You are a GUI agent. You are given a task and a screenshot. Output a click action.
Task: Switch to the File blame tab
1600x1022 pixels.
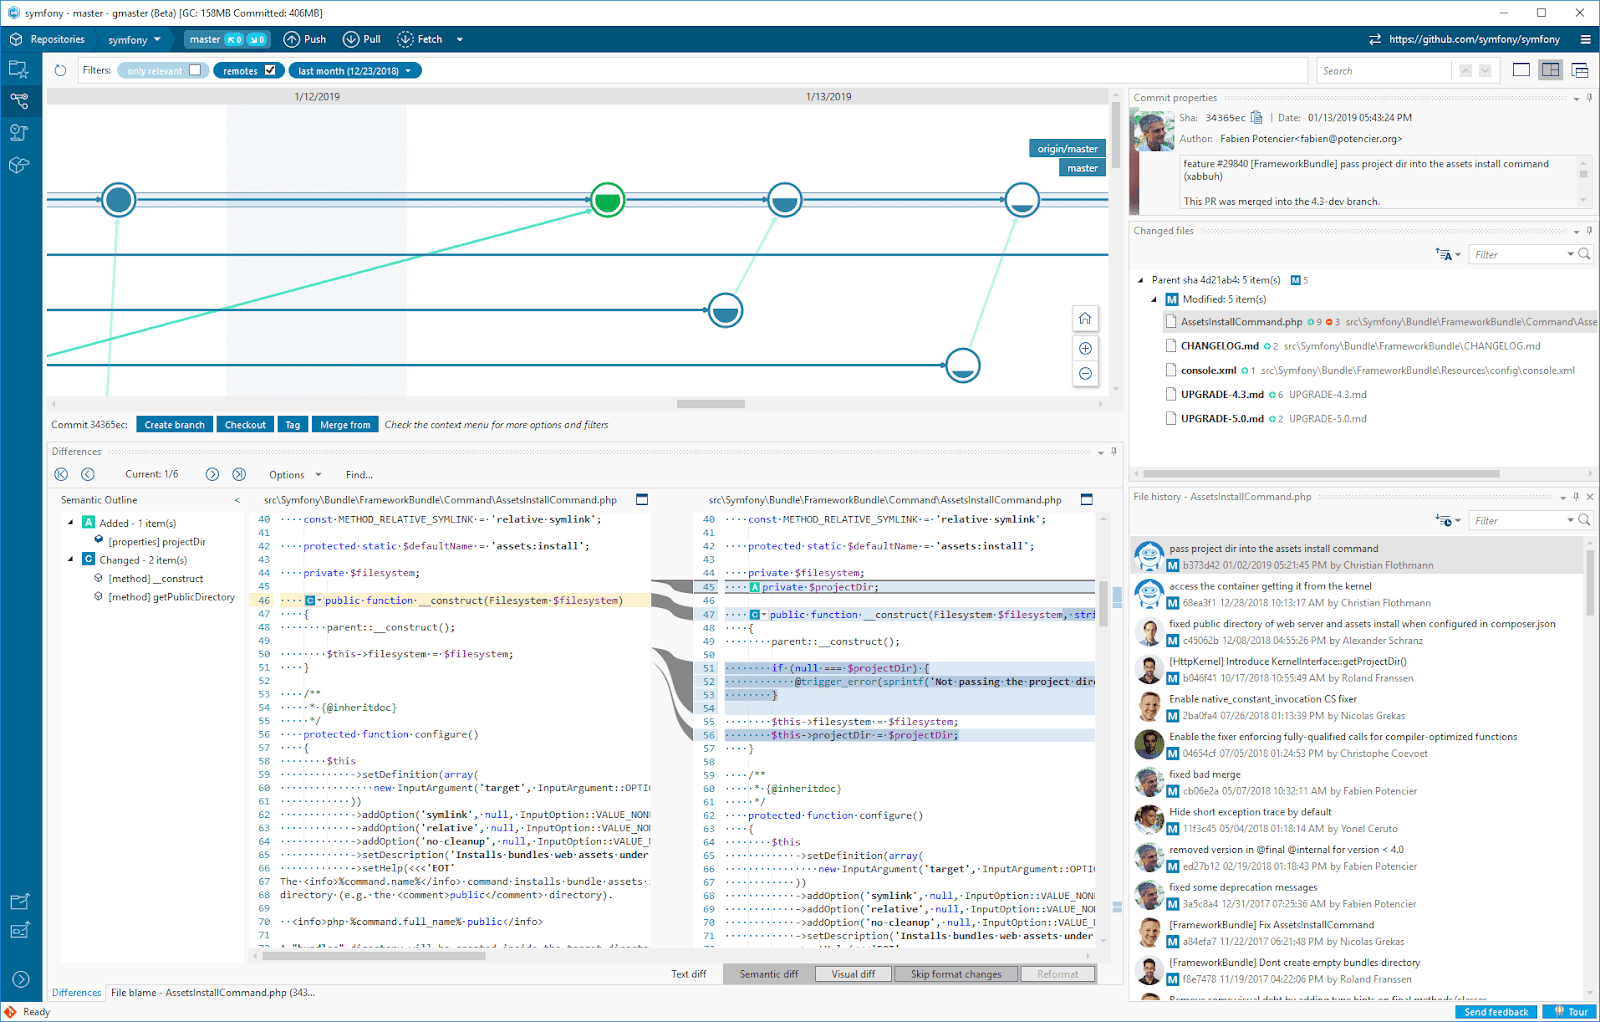[212, 993]
